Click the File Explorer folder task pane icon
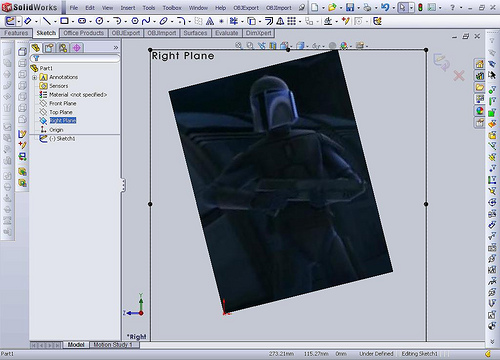Viewport: 500px width, 360px height. click(479, 87)
